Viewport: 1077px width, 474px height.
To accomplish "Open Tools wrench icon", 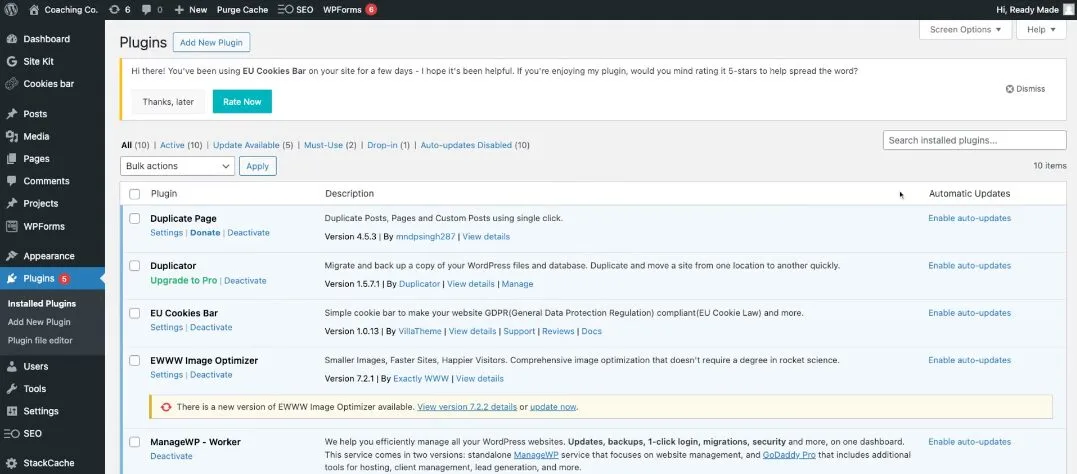I will pyautogui.click(x=11, y=389).
